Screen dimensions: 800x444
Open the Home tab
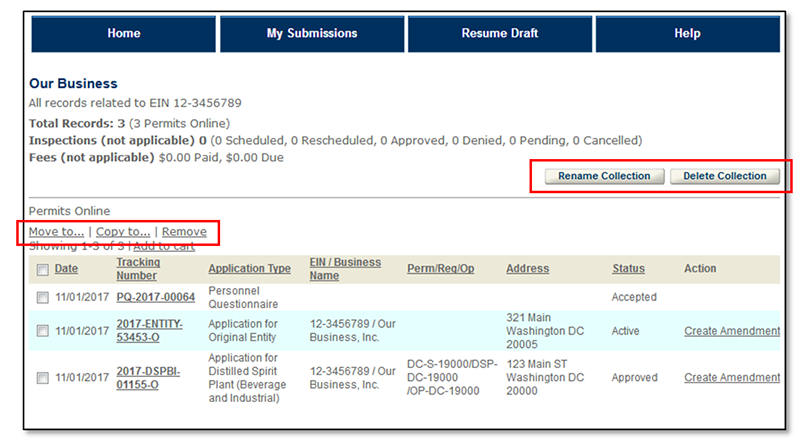click(x=124, y=33)
